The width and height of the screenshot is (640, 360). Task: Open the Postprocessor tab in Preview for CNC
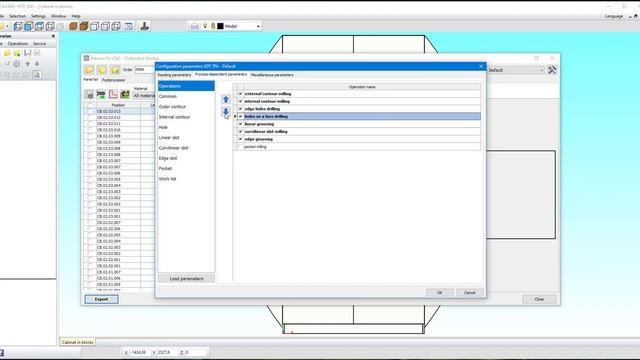[113, 80]
